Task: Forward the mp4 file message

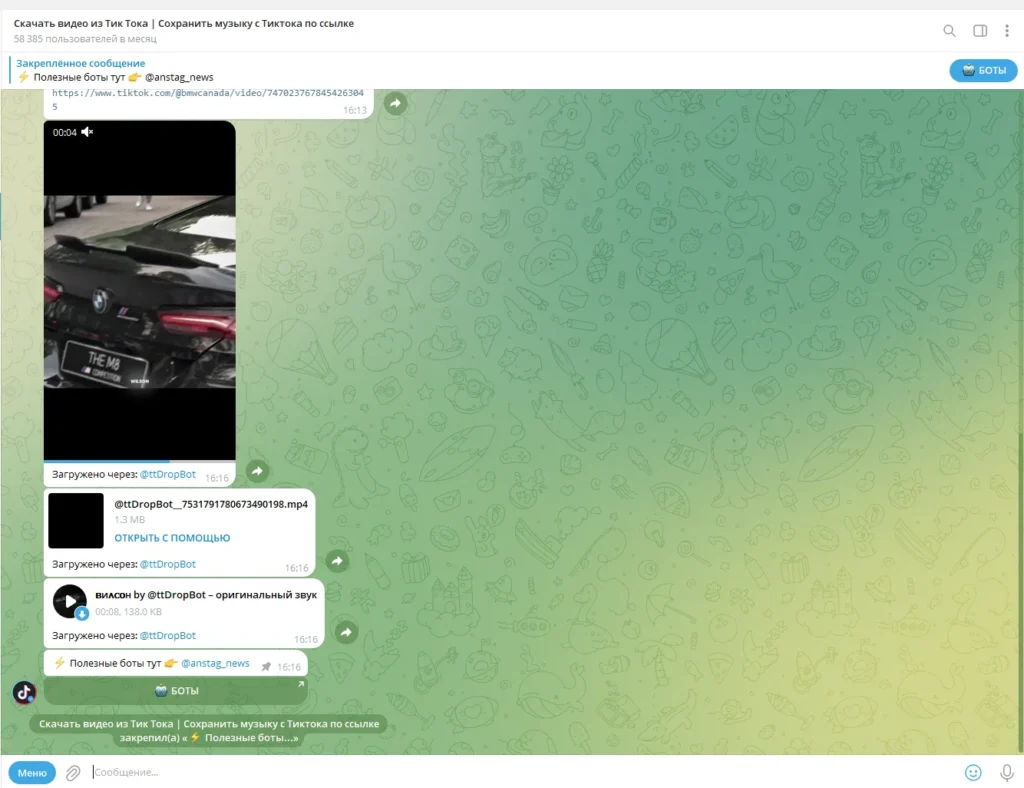Action: 337,561
